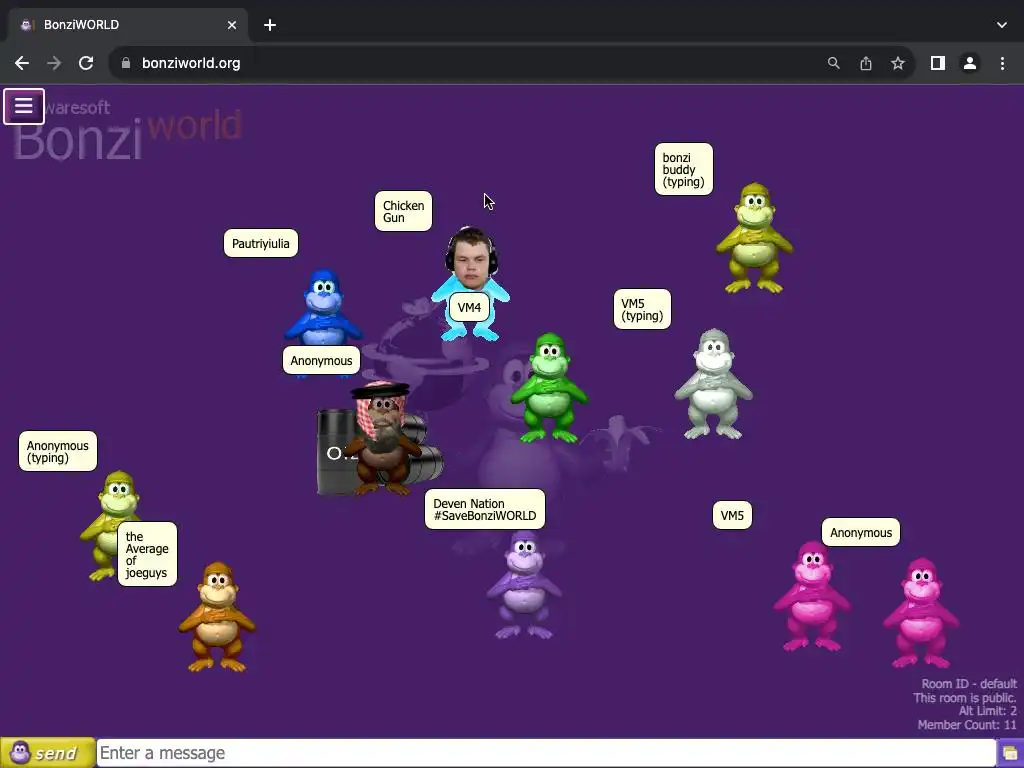Click the VM5 (typing) bubble
The width and height of the screenshot is (1024, 768).
[x=642, y=309]
